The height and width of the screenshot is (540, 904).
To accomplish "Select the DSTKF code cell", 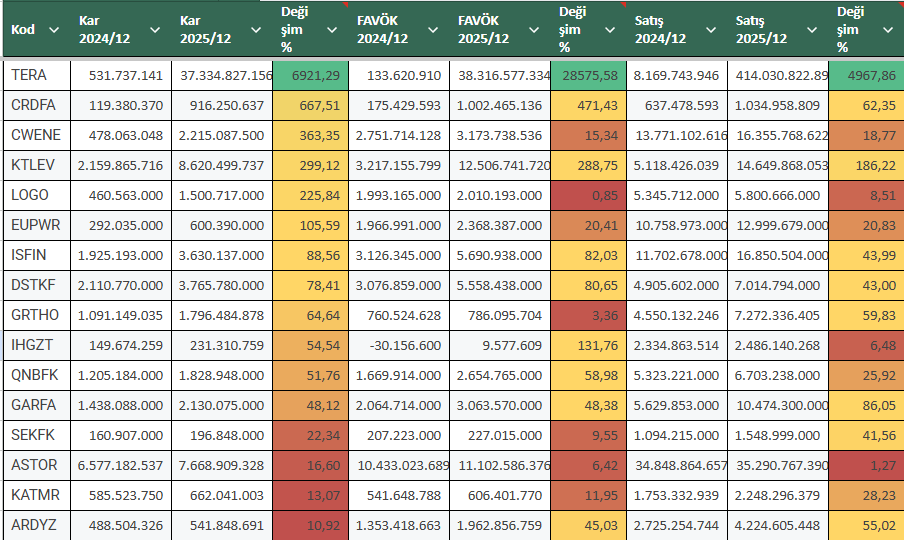I will 37,285.
